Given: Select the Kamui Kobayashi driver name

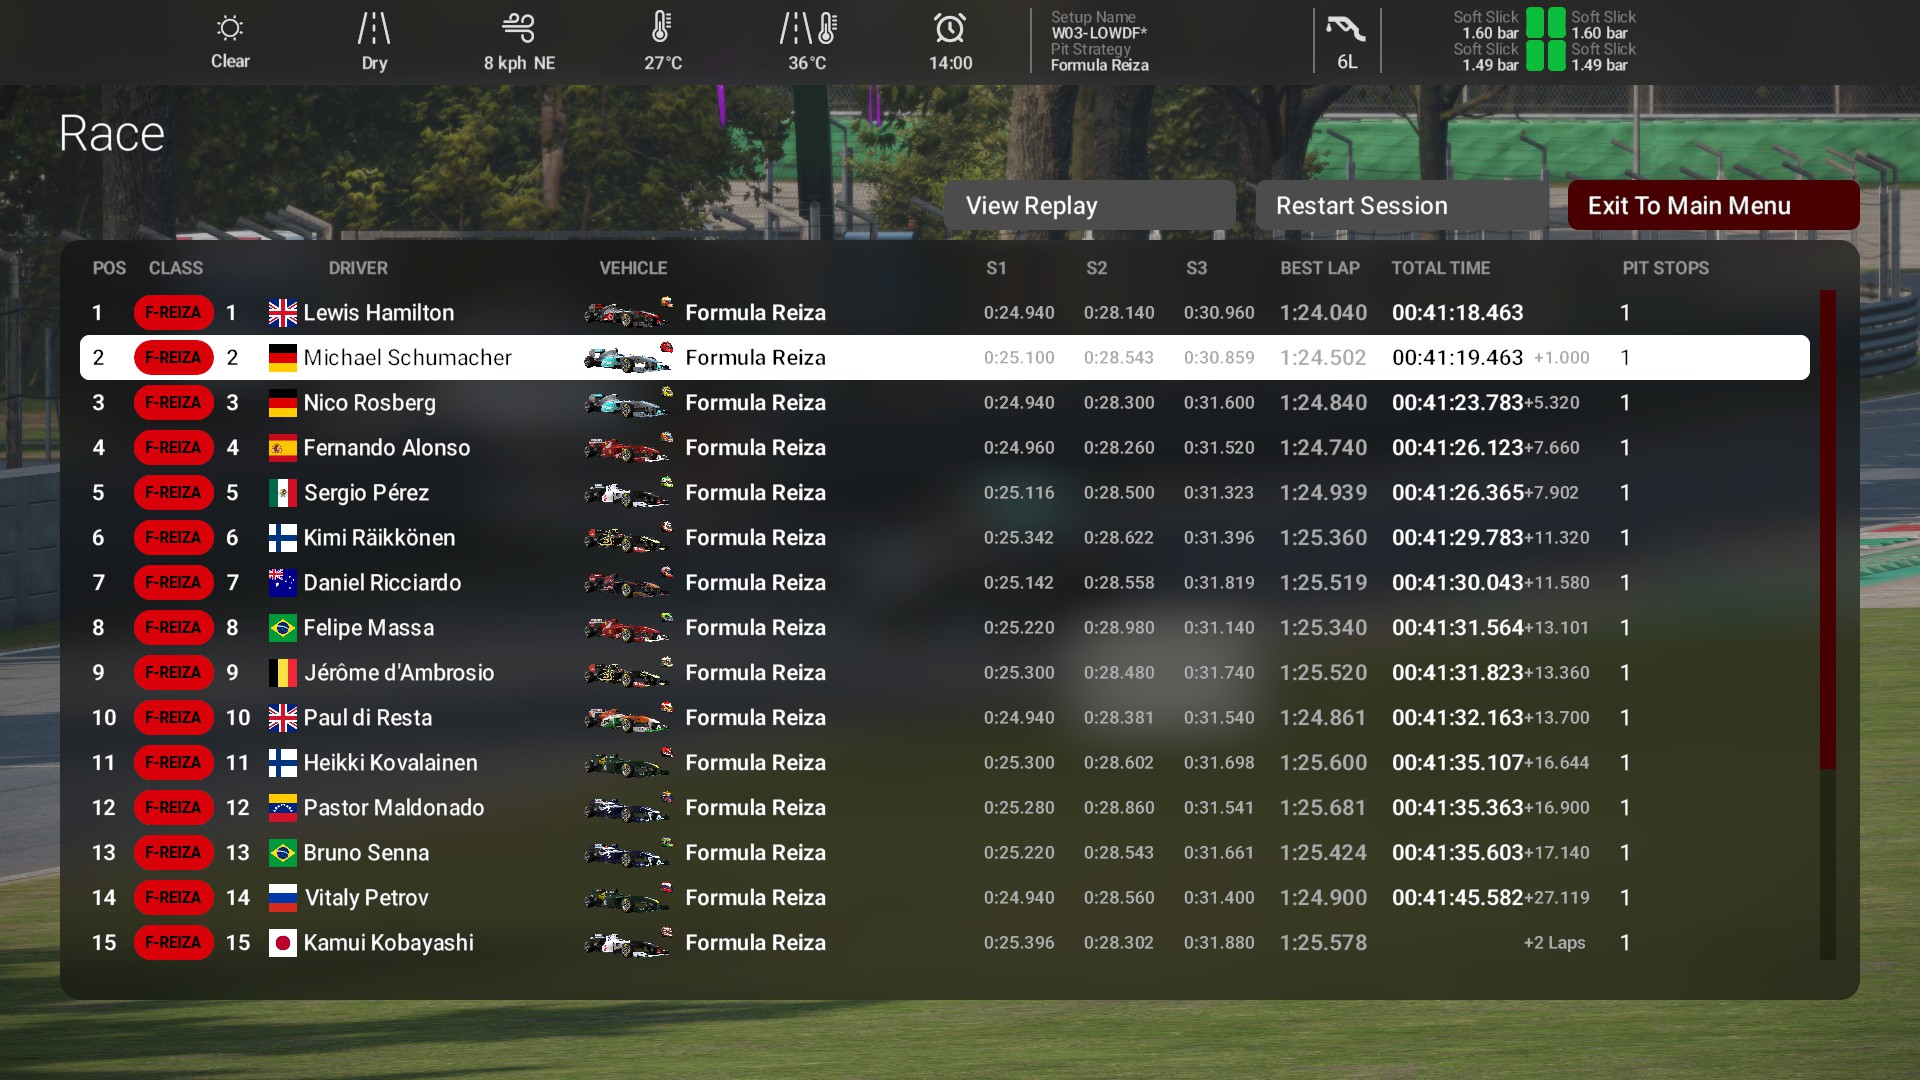Looking at the screenshot, I should 388,943.
